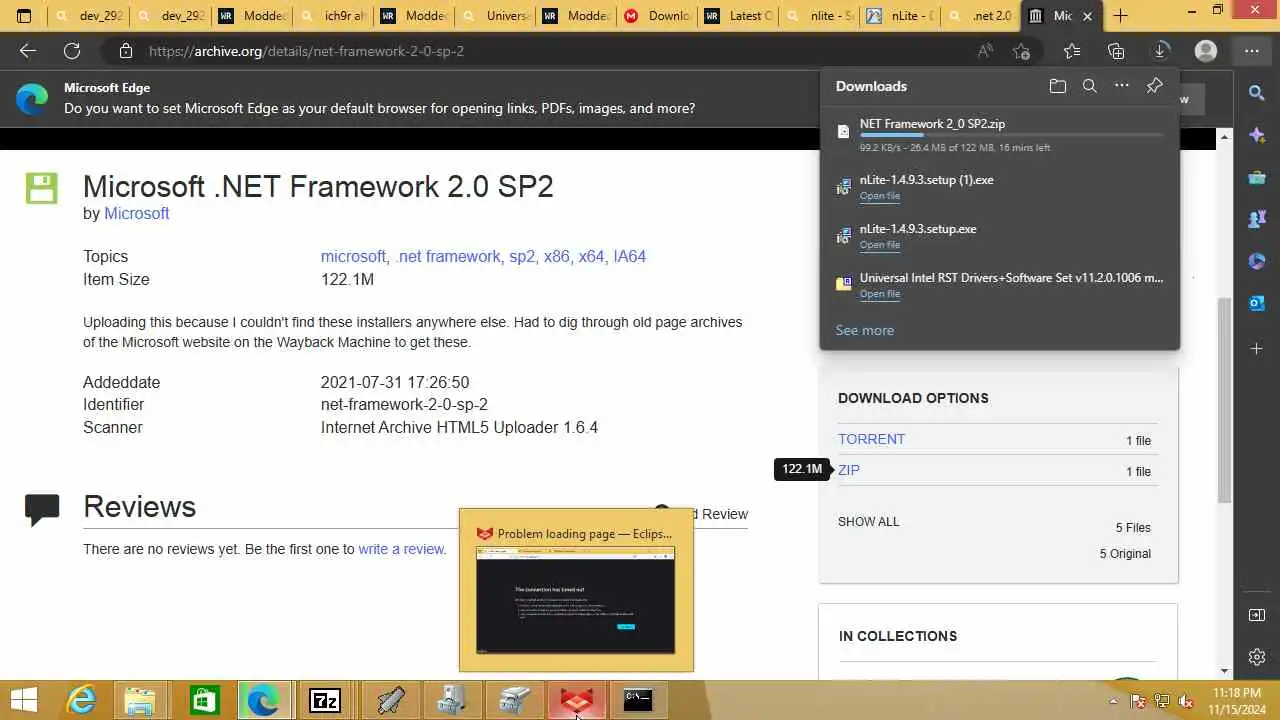Click the browser Back arrow

27,51
